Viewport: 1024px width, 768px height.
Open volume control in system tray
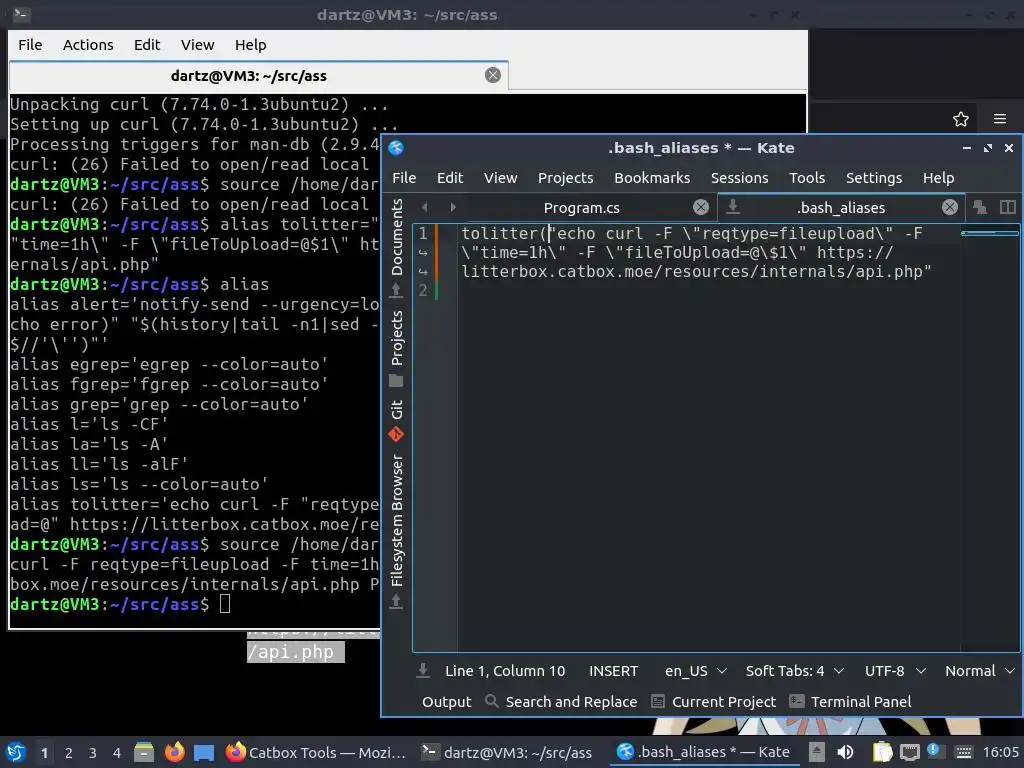click(845, 752)
